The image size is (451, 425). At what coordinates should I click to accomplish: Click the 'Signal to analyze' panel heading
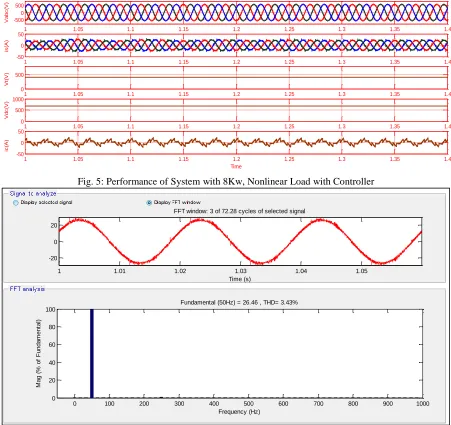pos(33,194)
